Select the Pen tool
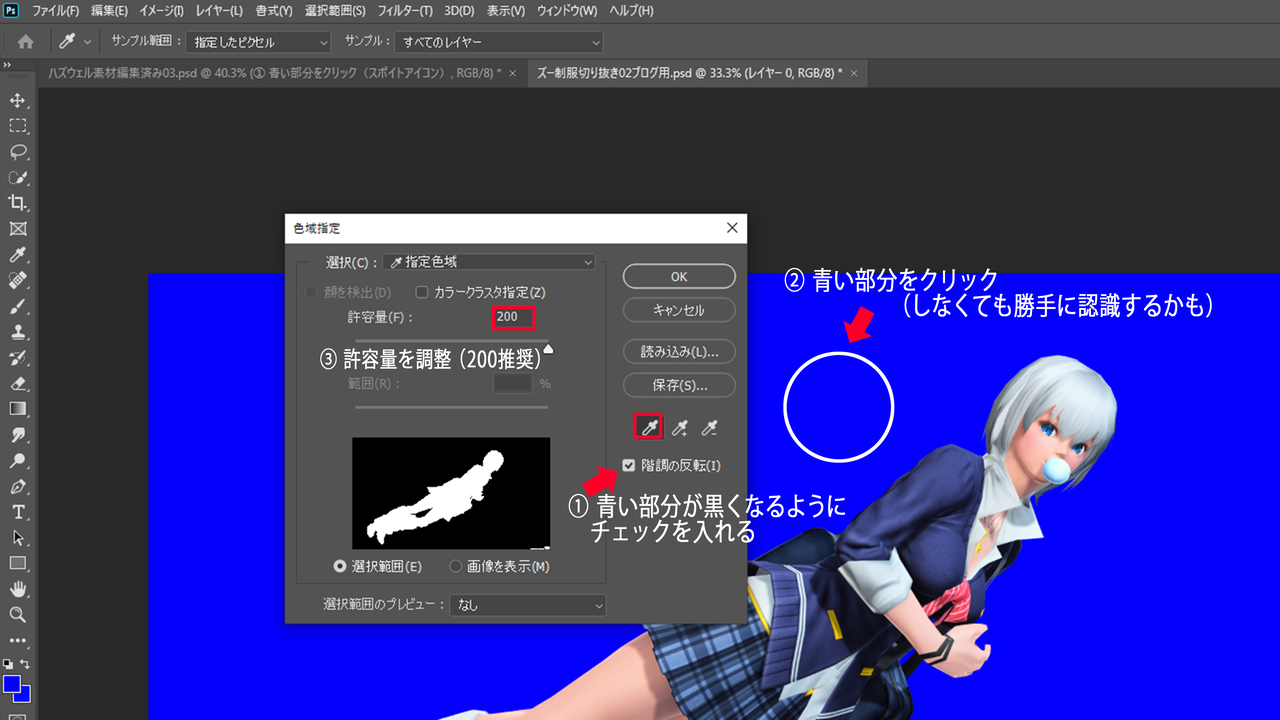 pos(18,487)
